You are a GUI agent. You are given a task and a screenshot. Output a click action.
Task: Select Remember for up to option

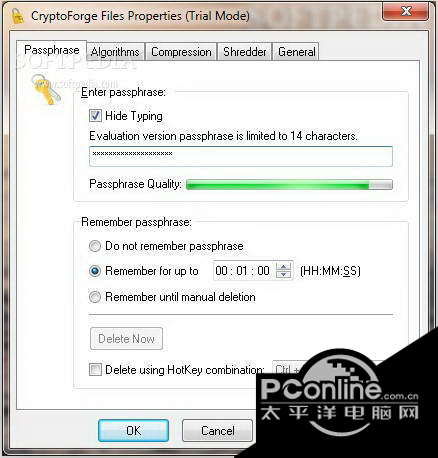(95, 271)
